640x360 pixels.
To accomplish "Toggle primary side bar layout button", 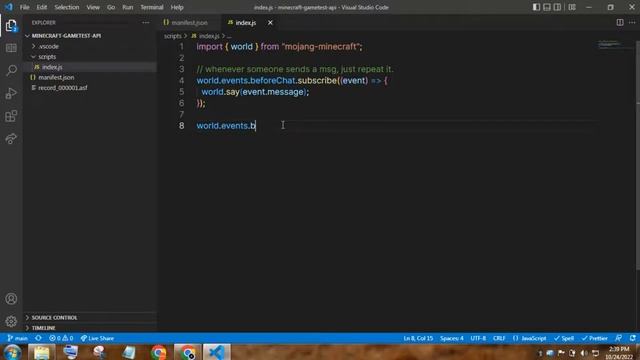I will tap(536, 7).
